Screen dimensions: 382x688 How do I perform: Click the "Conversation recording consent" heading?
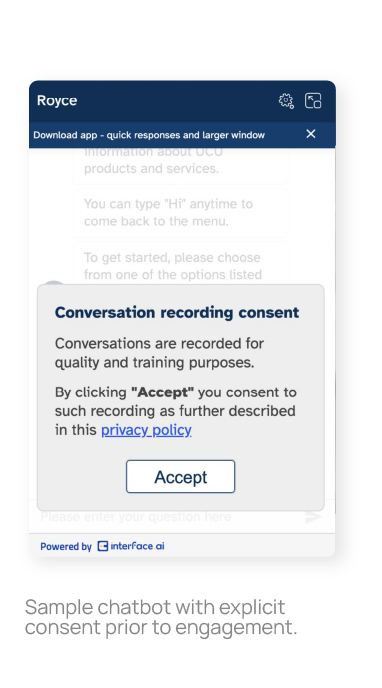click(177, 312)
